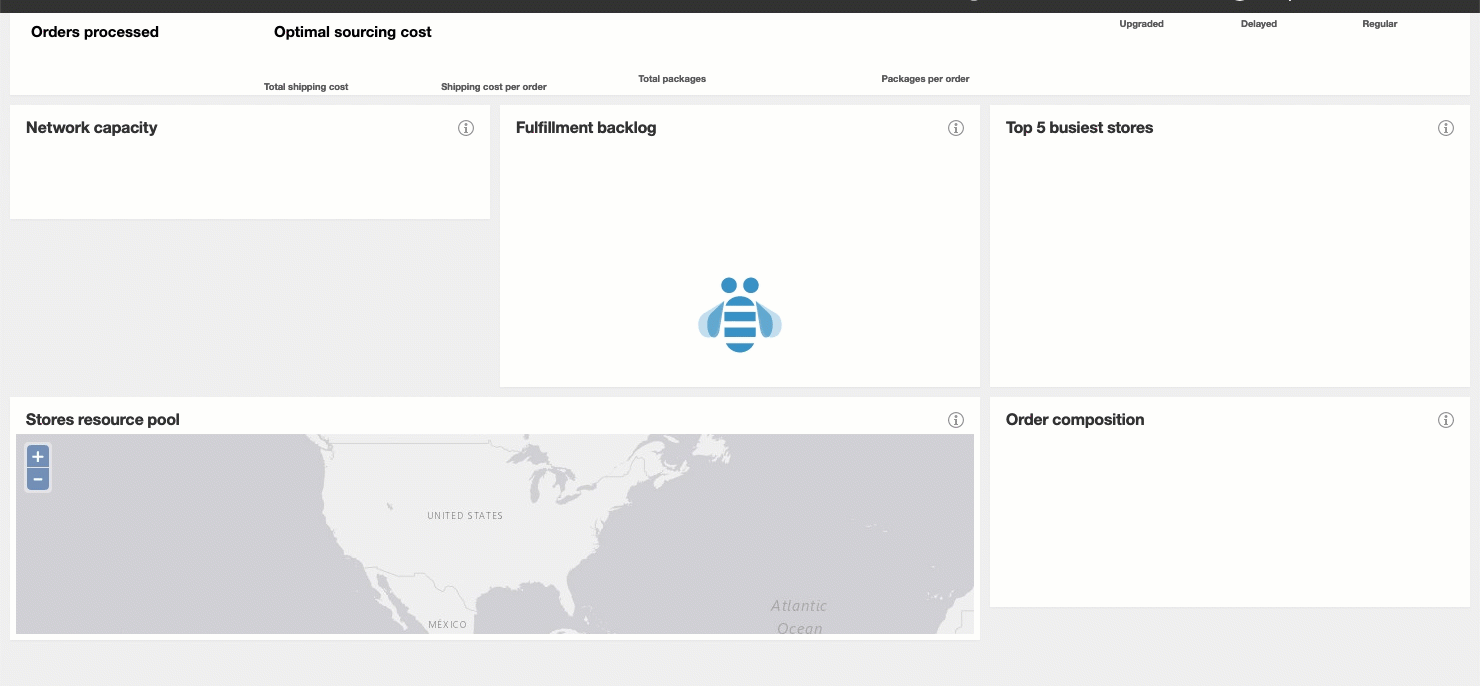This screenshot has height=686, width=1480.
Task: Select the Orders processed heading
Action: [95, 32]
